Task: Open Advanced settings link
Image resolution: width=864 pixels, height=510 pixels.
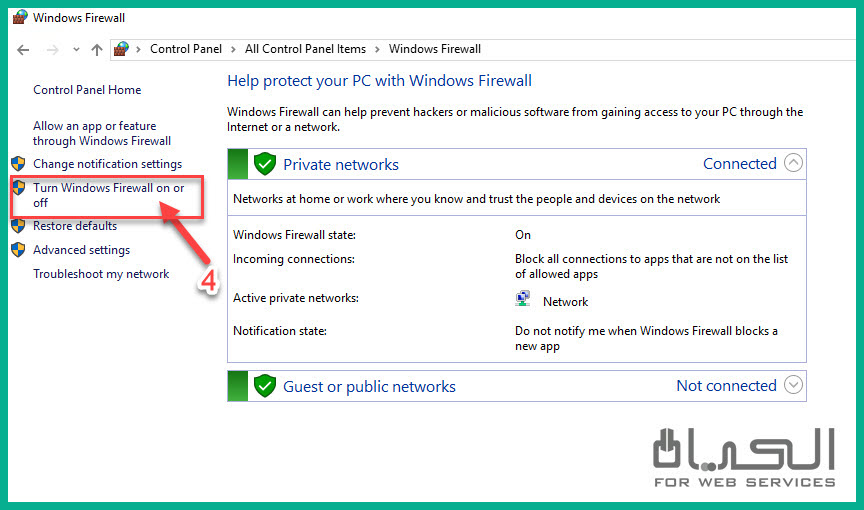Action: [x=81, y=250]
